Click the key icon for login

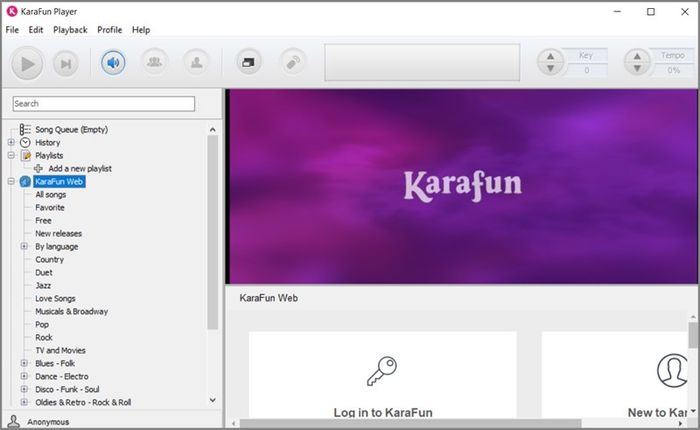coord(382,371)
